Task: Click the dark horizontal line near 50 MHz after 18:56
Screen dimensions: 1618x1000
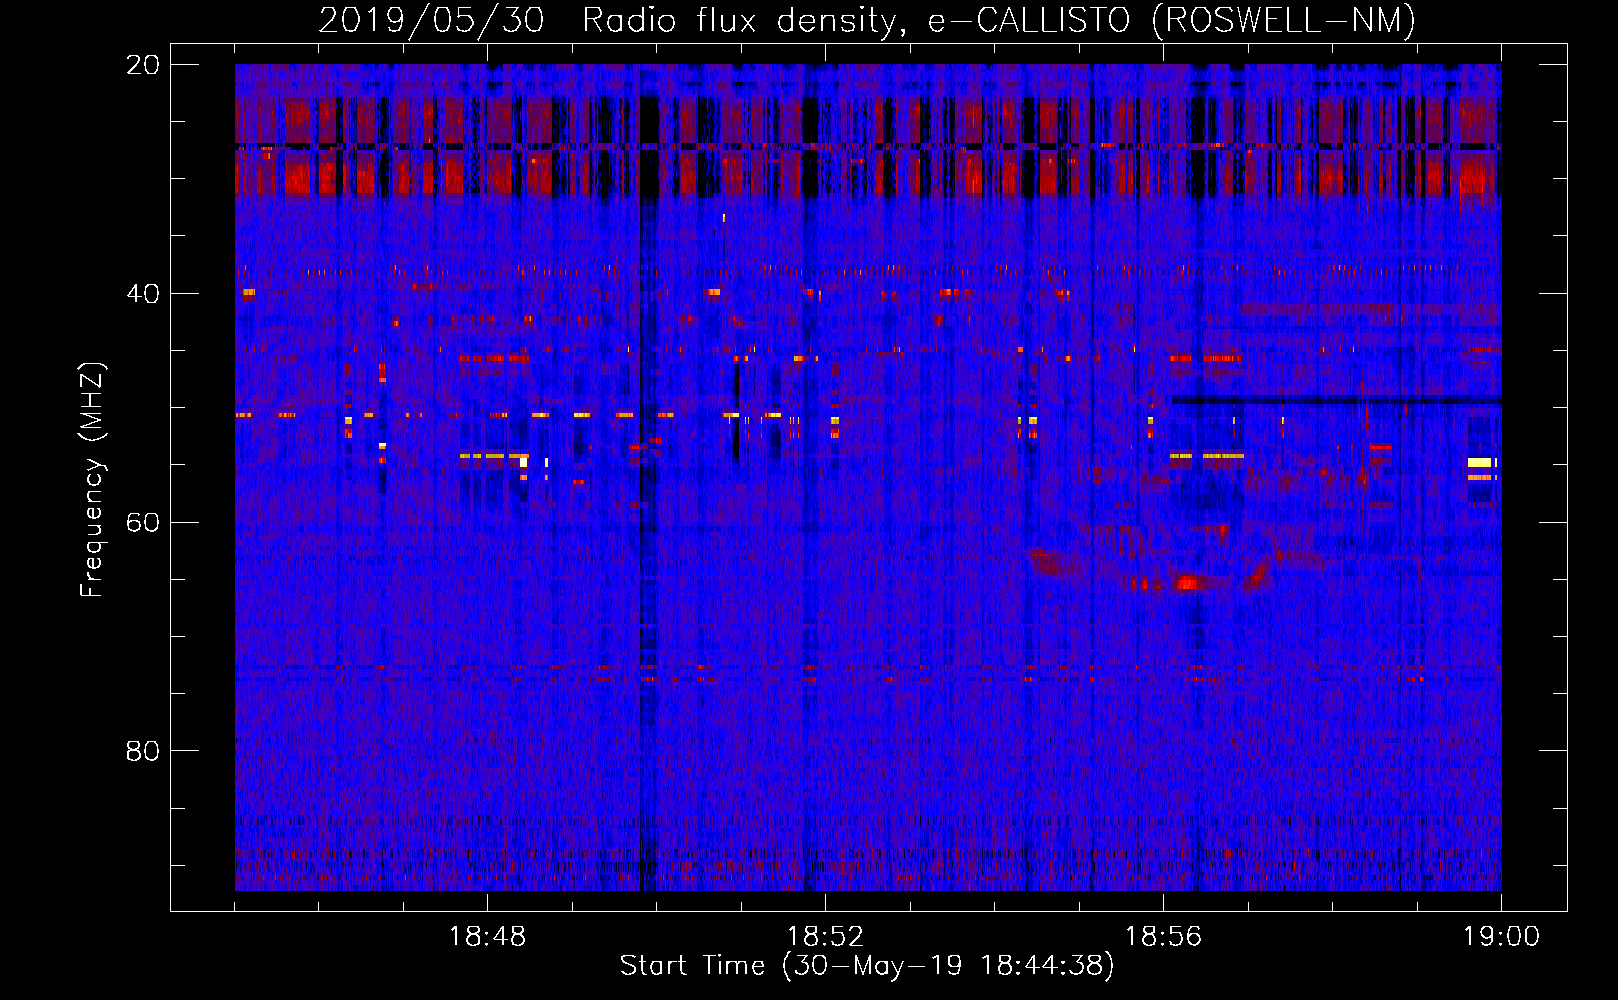Action: (1336, 401)
